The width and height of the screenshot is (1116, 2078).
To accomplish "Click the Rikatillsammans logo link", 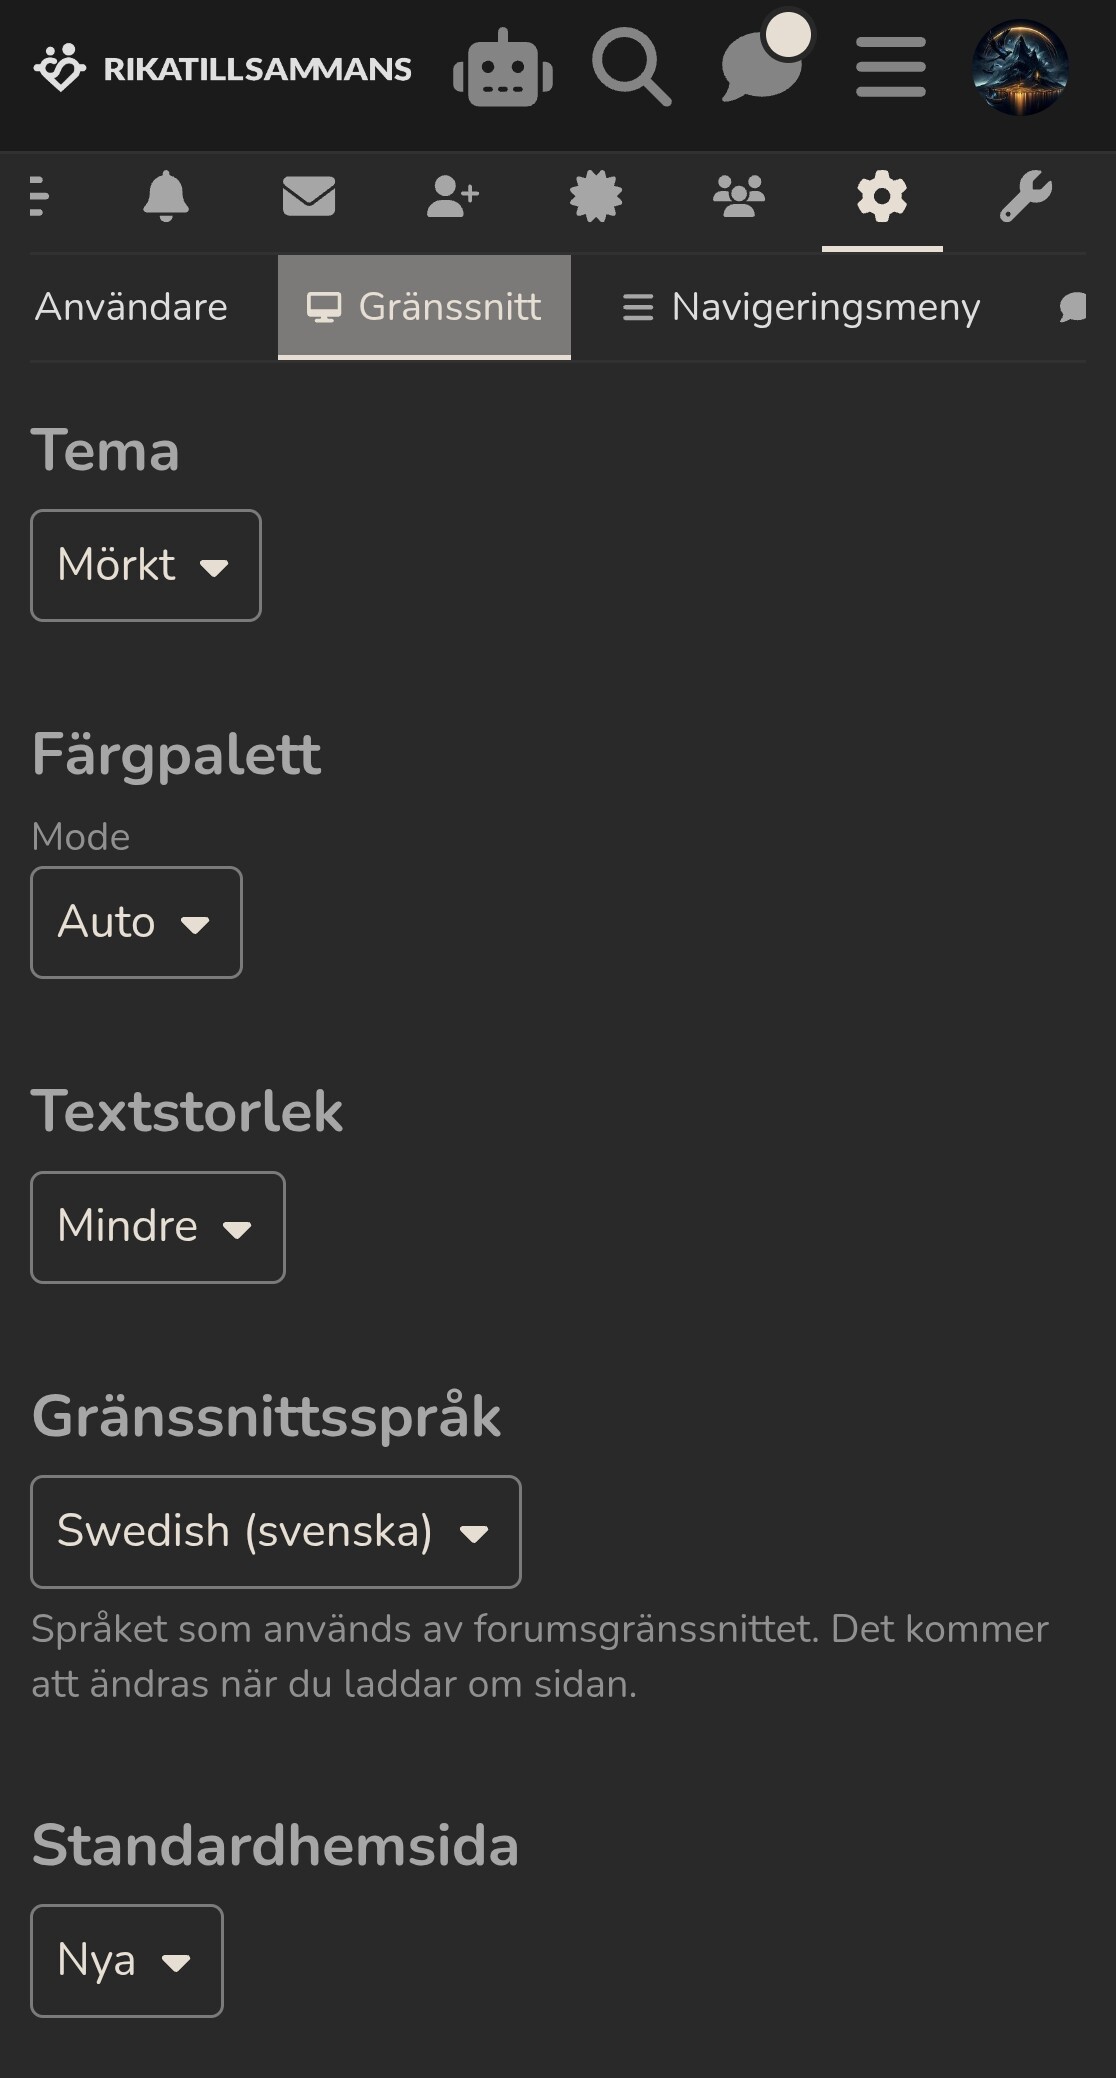I will click(222, 68).
